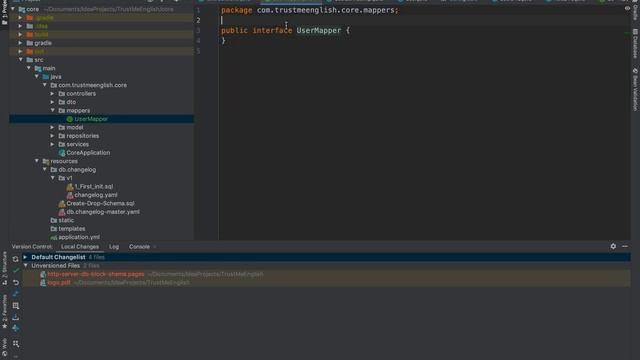640x360 pixels.
Task: Collapse the main folder
Action: click(x=29, y=68)
